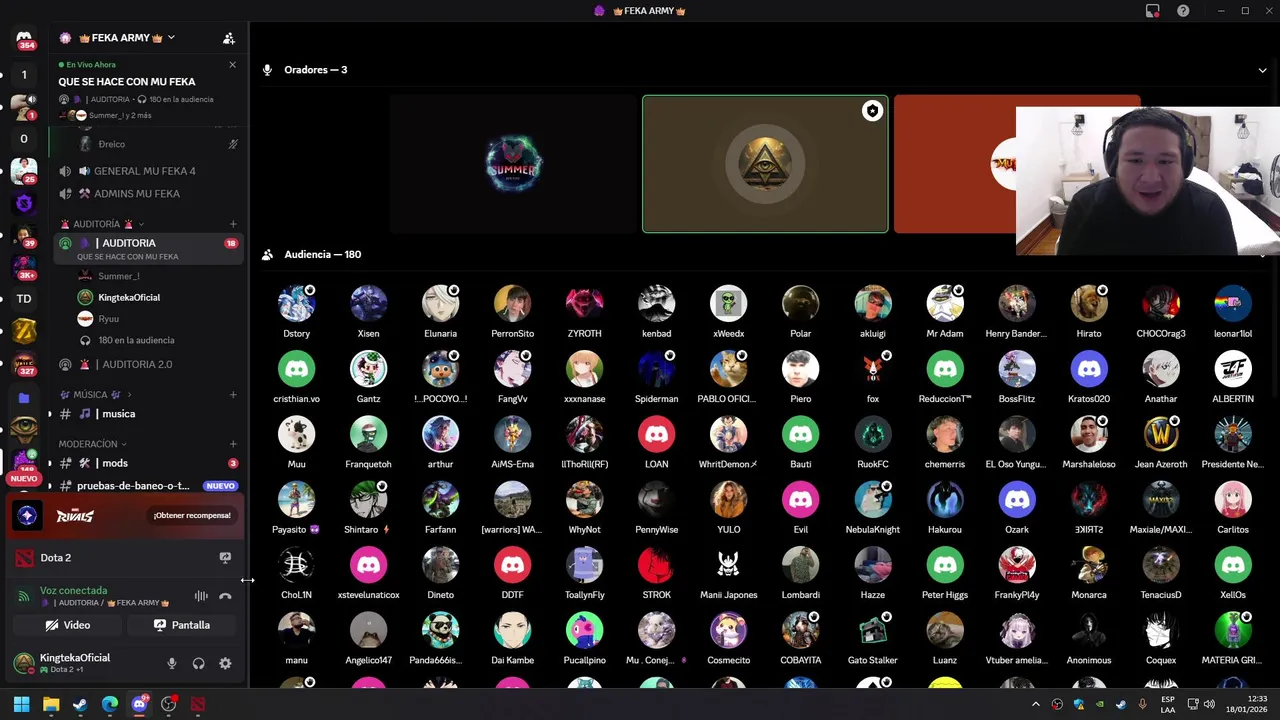Image resolution: width=1280 pixels, height=720 pixels.
Task: Stream Dota 2 using its screen-share icon
Action: tap(225, 558)
